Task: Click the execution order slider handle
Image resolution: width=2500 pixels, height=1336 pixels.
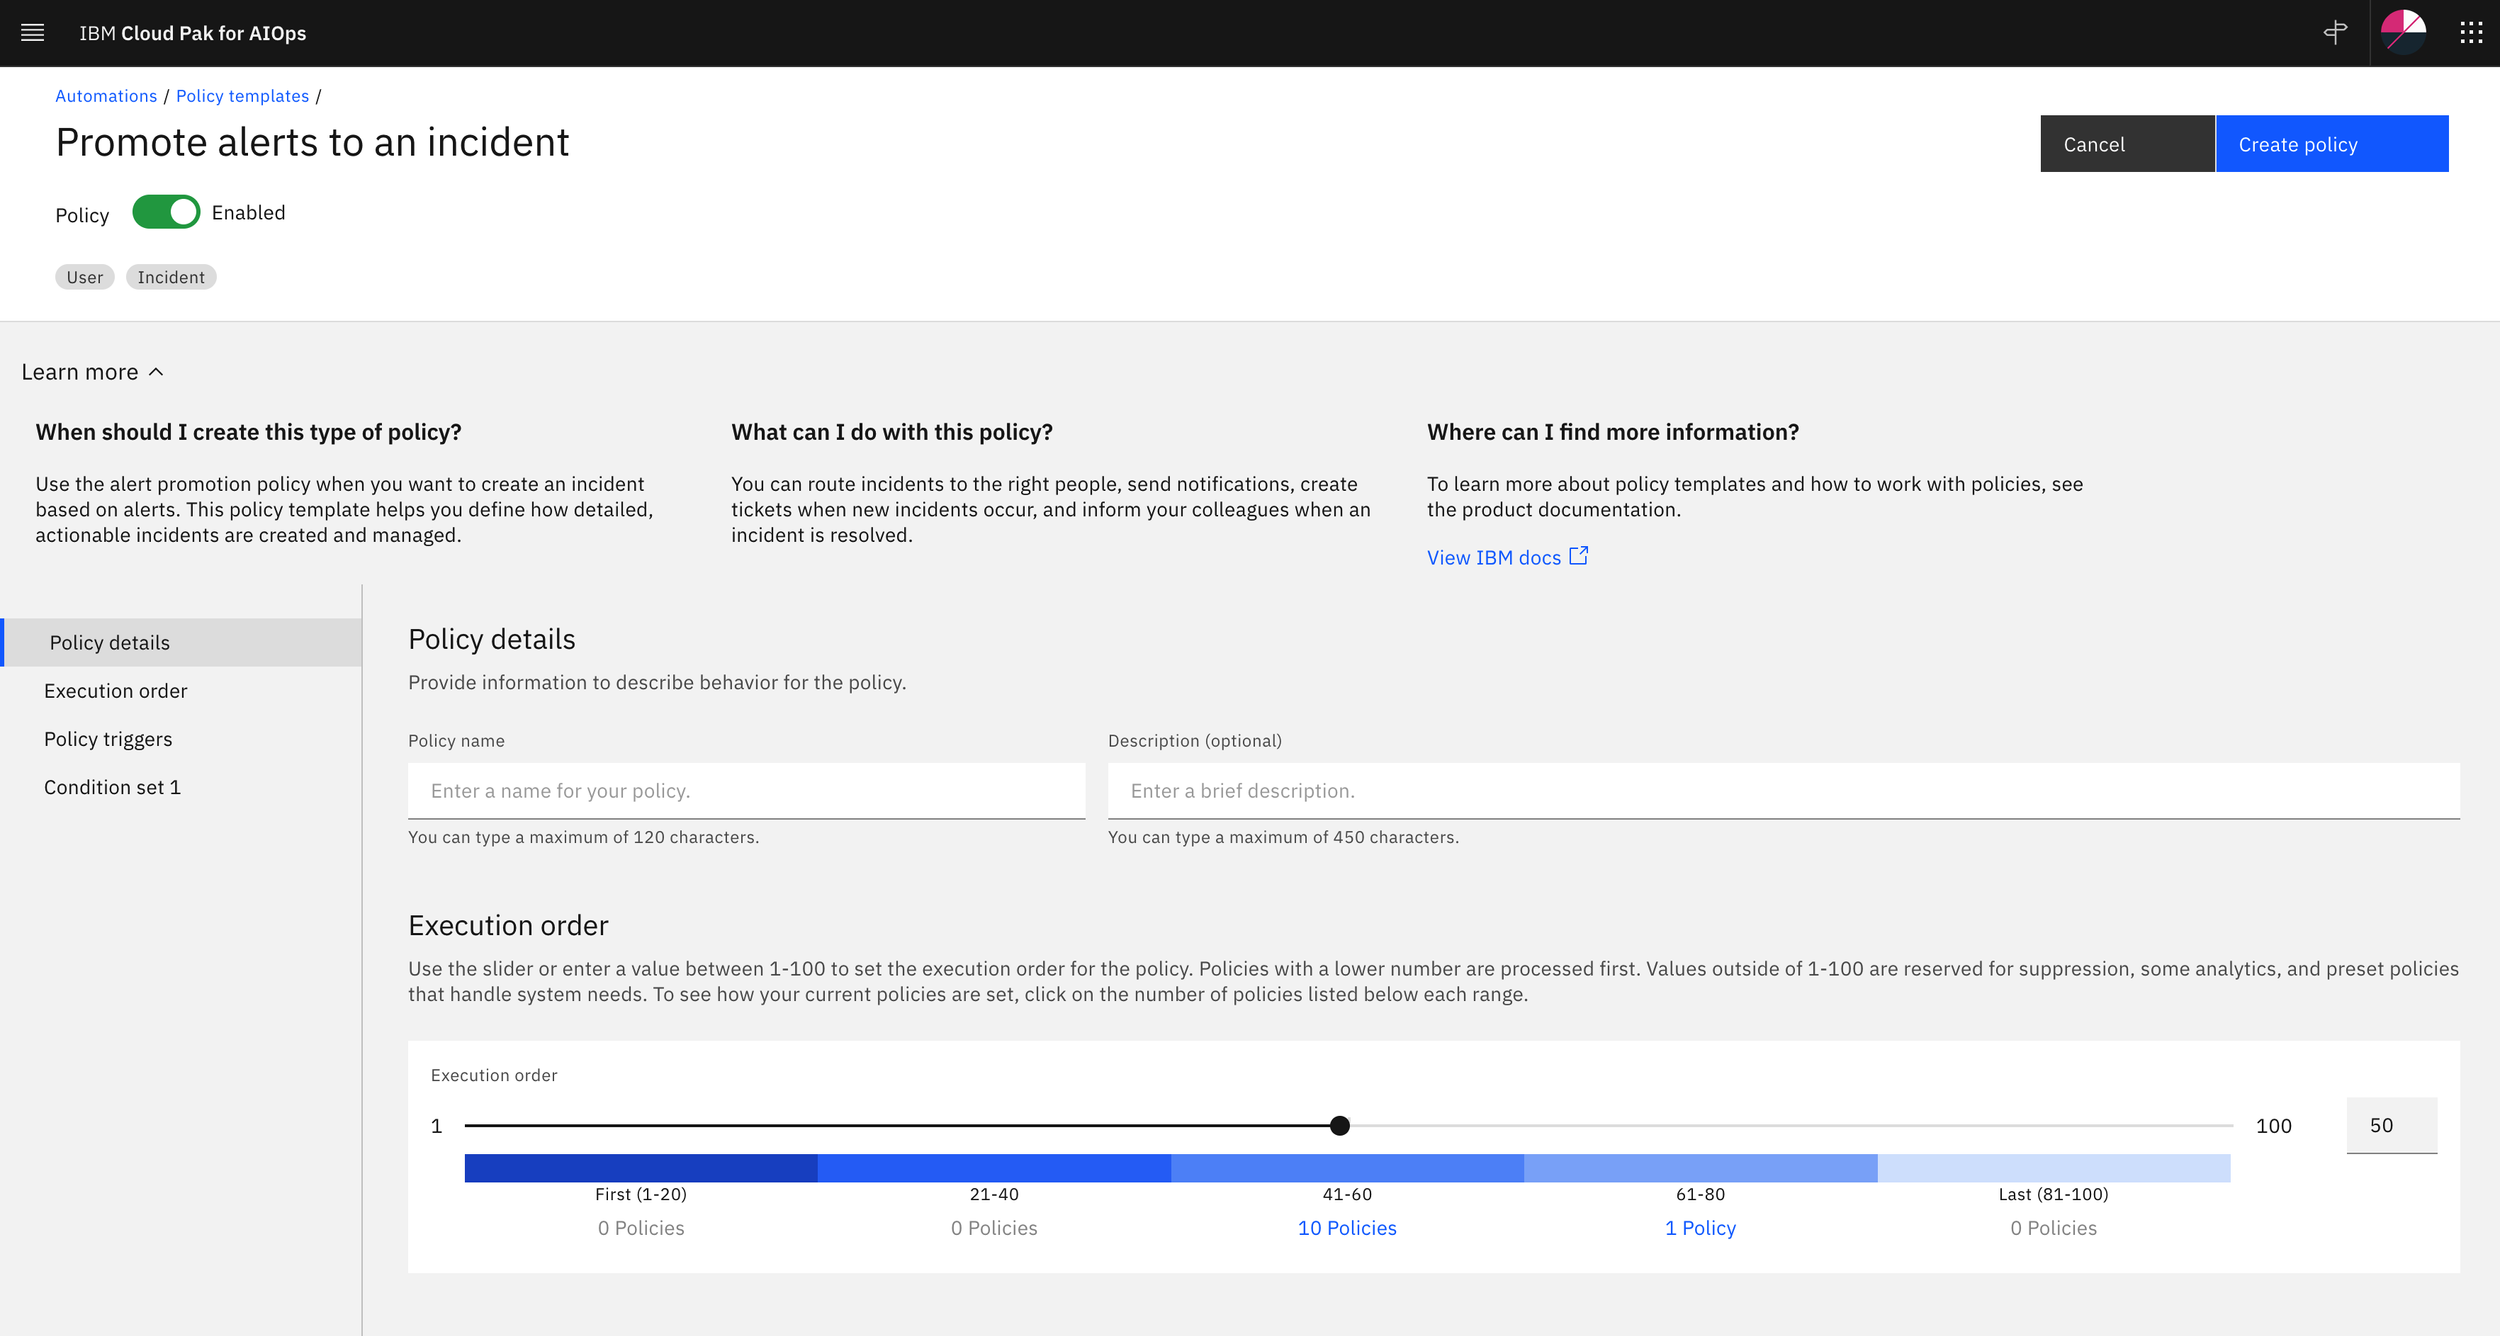Action: point(1340,1126)
